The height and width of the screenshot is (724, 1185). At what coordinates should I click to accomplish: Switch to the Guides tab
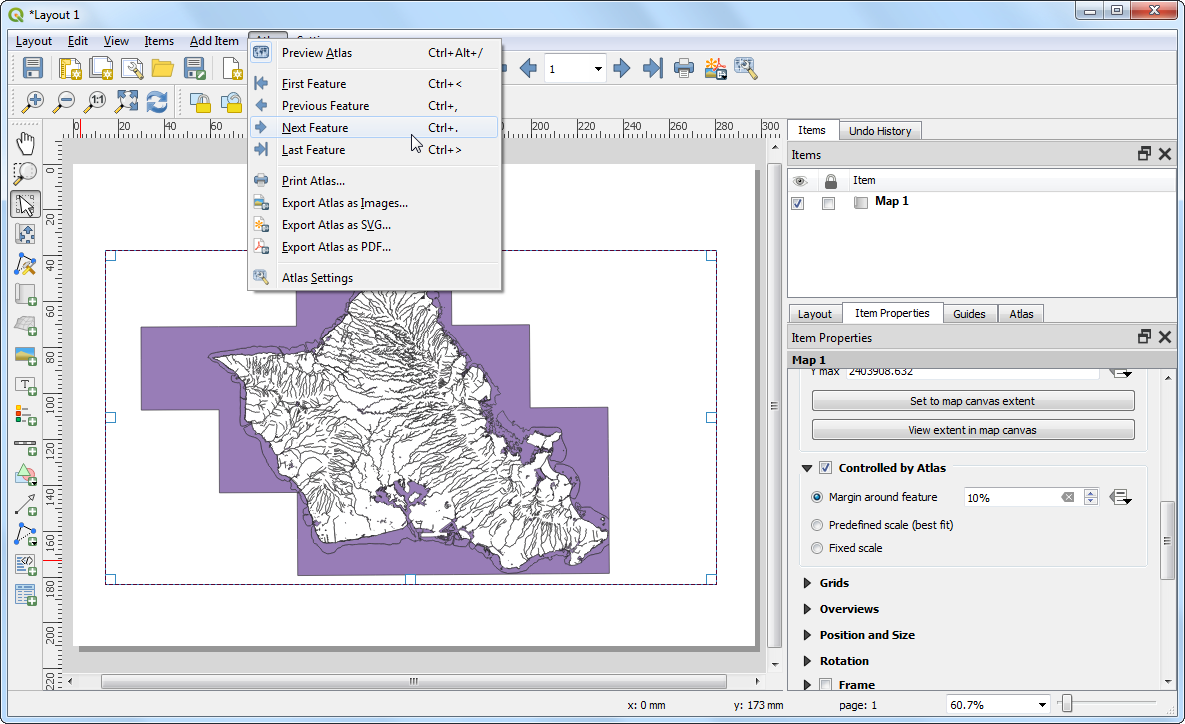(968, 314)
